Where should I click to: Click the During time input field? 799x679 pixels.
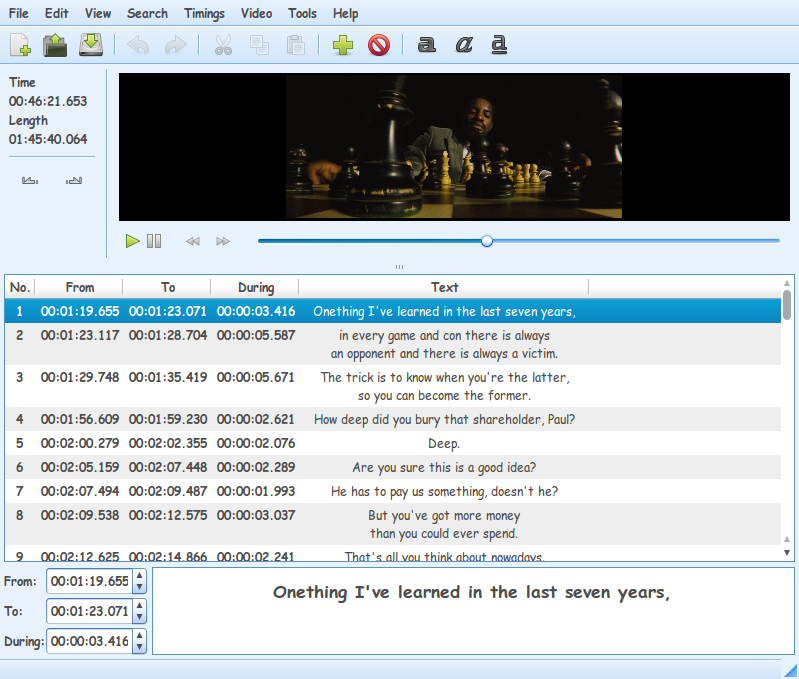90,641
